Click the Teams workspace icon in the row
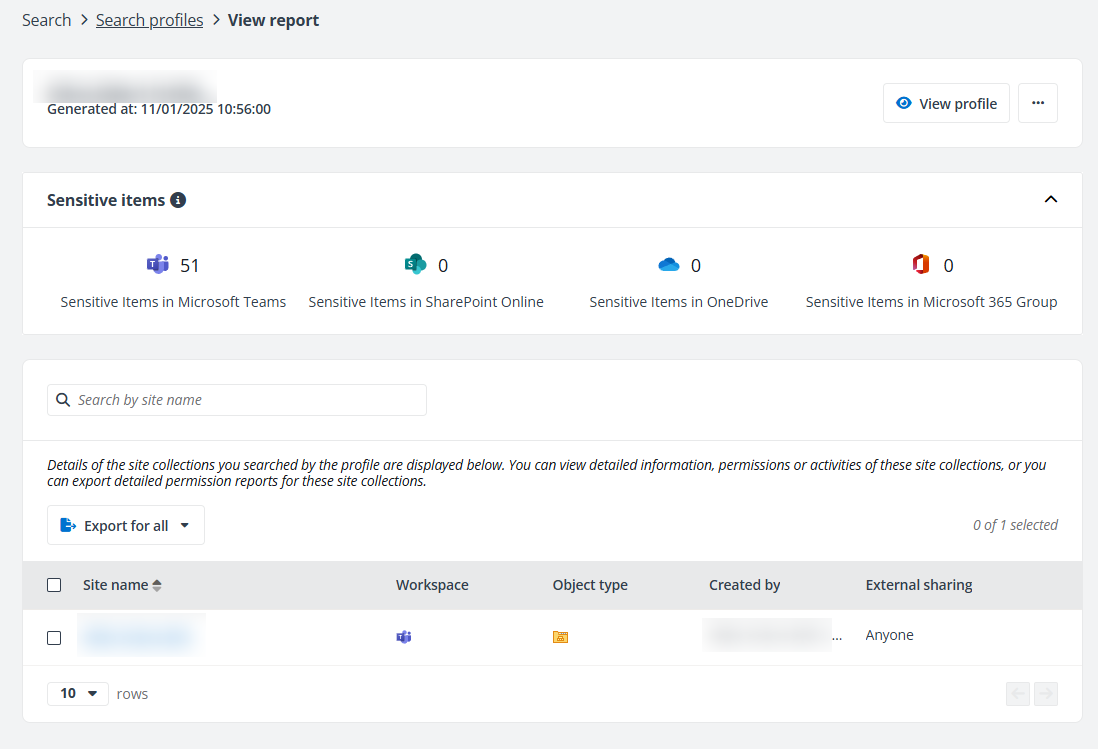 [x=404, y=637]
